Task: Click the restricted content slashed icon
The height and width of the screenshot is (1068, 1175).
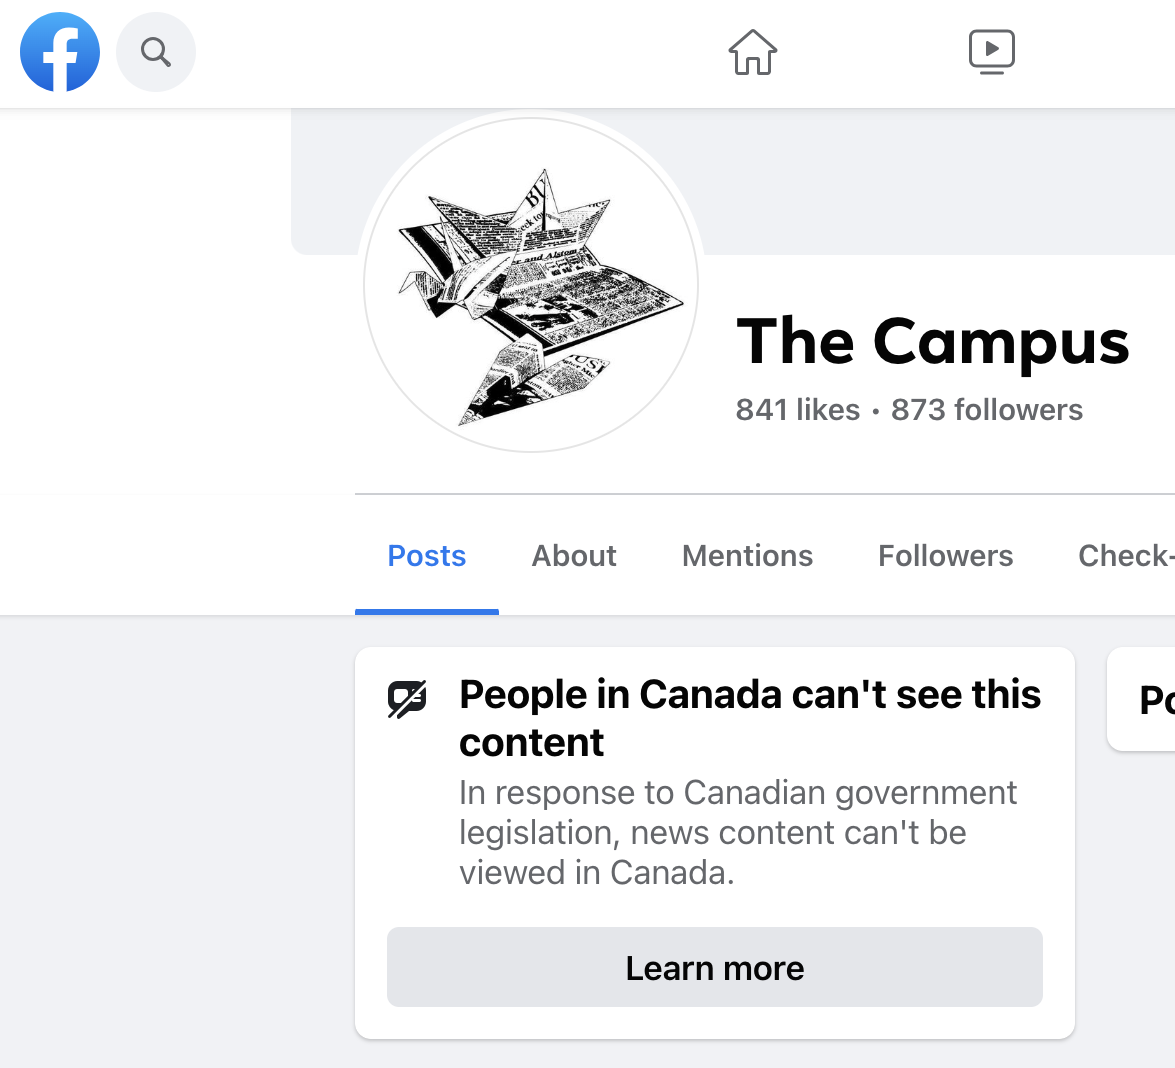Action: pos(407,699)
